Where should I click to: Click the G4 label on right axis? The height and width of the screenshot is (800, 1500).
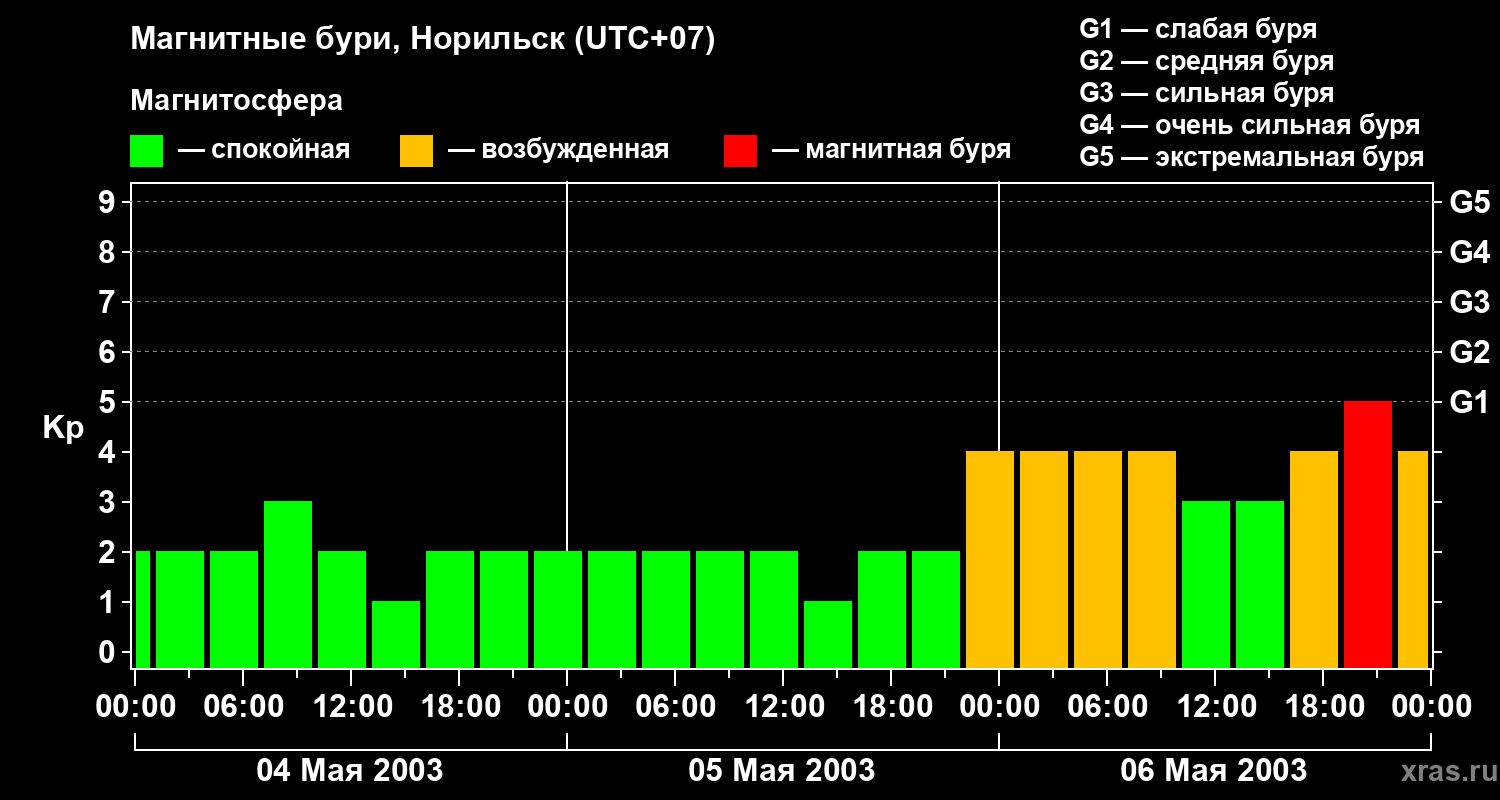[x=1469, y=252]
